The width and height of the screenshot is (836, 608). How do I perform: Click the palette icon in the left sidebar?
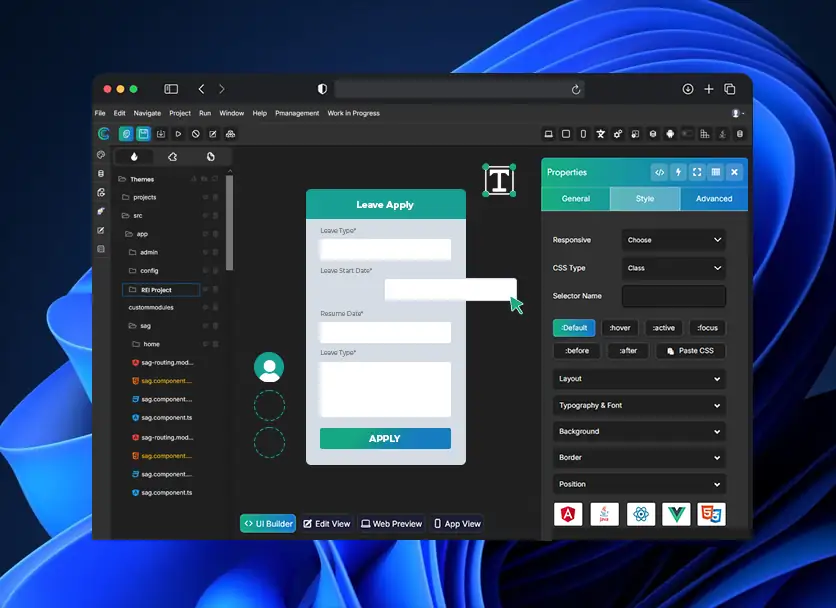pos(101,155)
